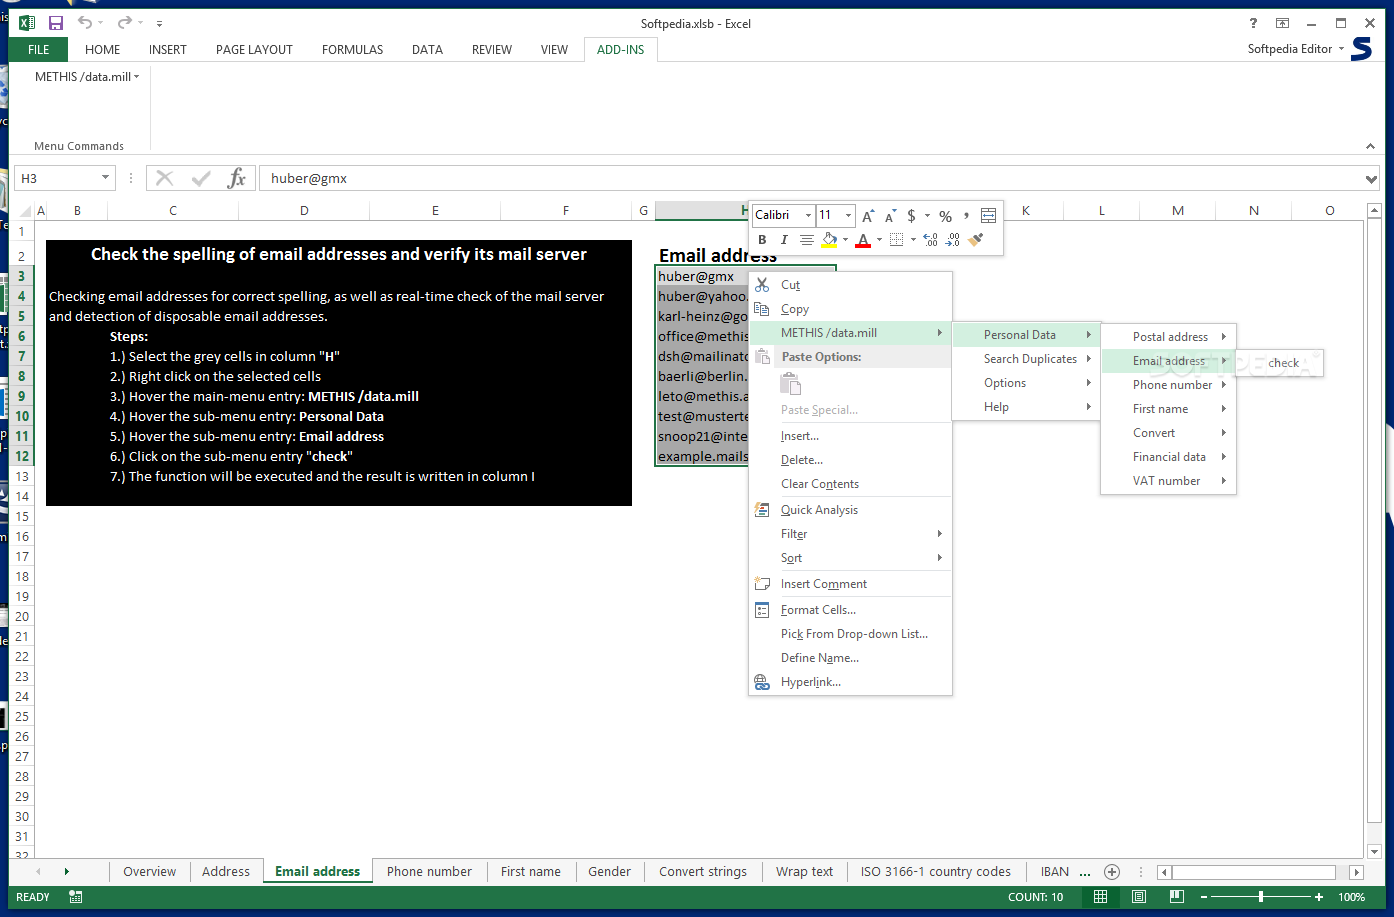Expand the Name Box H3 dropdown
The height and width of the screenshot is (917, 1394).
(105, 178)
